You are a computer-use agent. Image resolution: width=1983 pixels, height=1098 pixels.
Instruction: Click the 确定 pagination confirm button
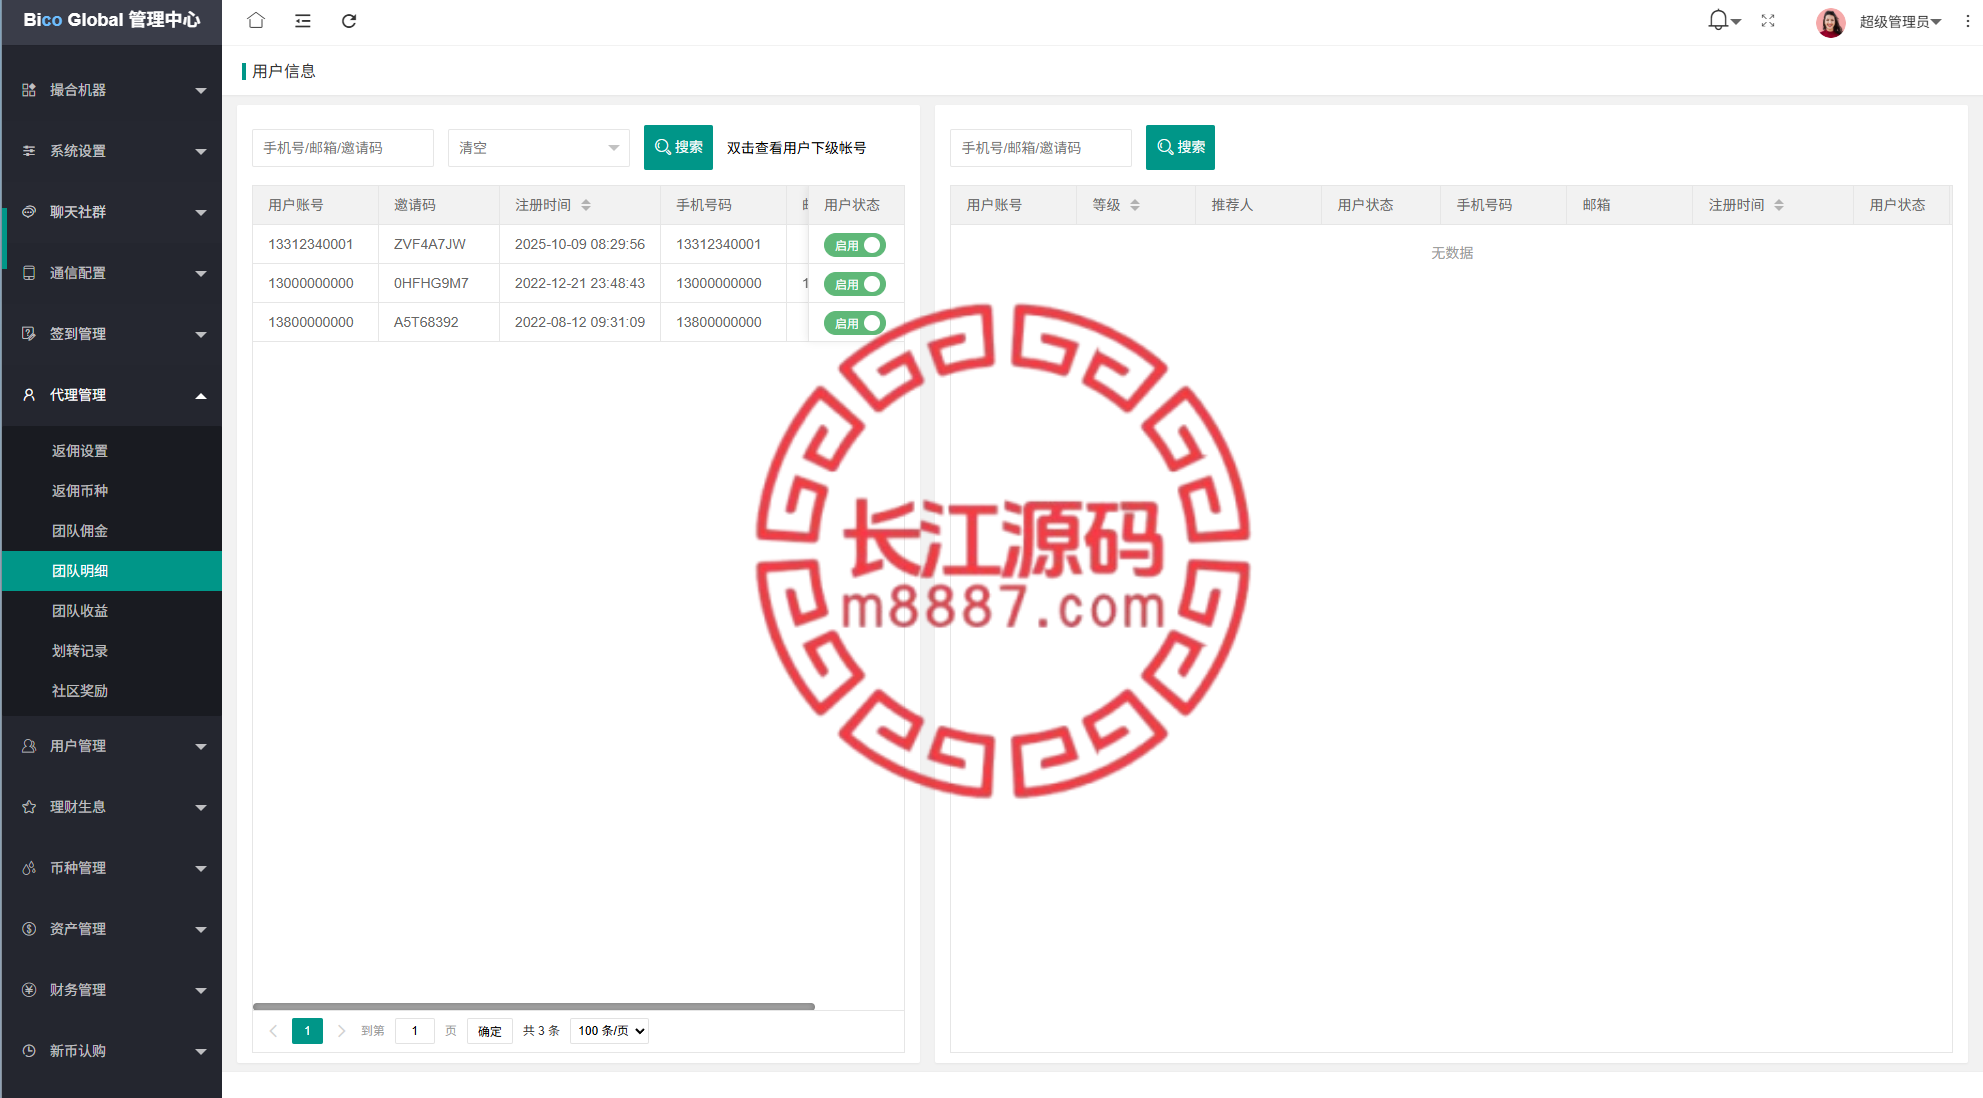(x=490, y=1031)
